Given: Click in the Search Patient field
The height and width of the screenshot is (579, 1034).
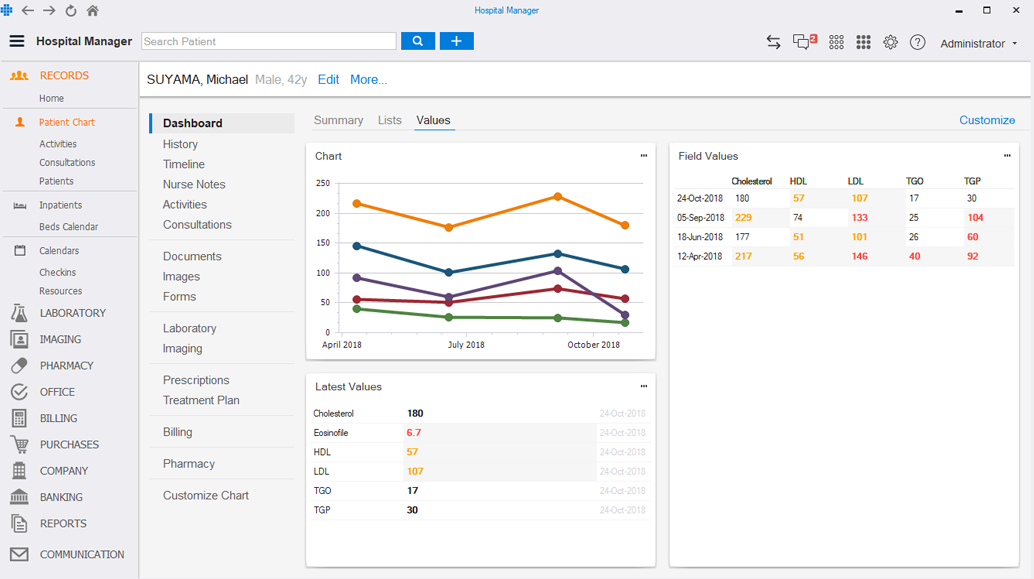Looking at the screenshot, I should click(268, 41).
